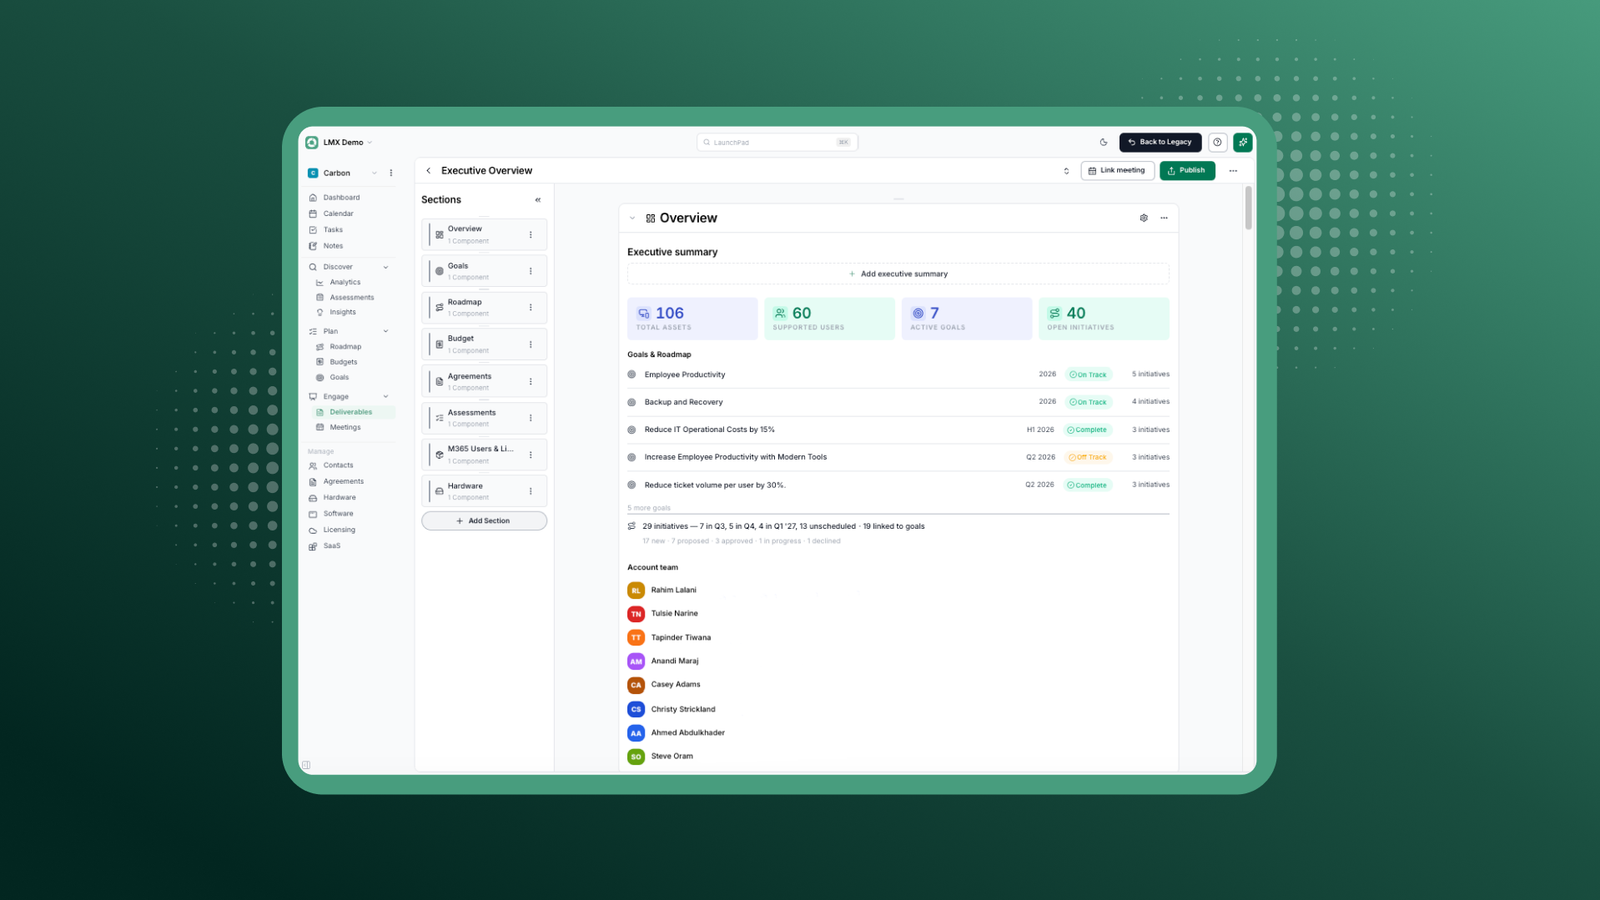1600x900 pixels.
Task: Open Dashboard in sidebar
Action: click(x=341, y=198)
